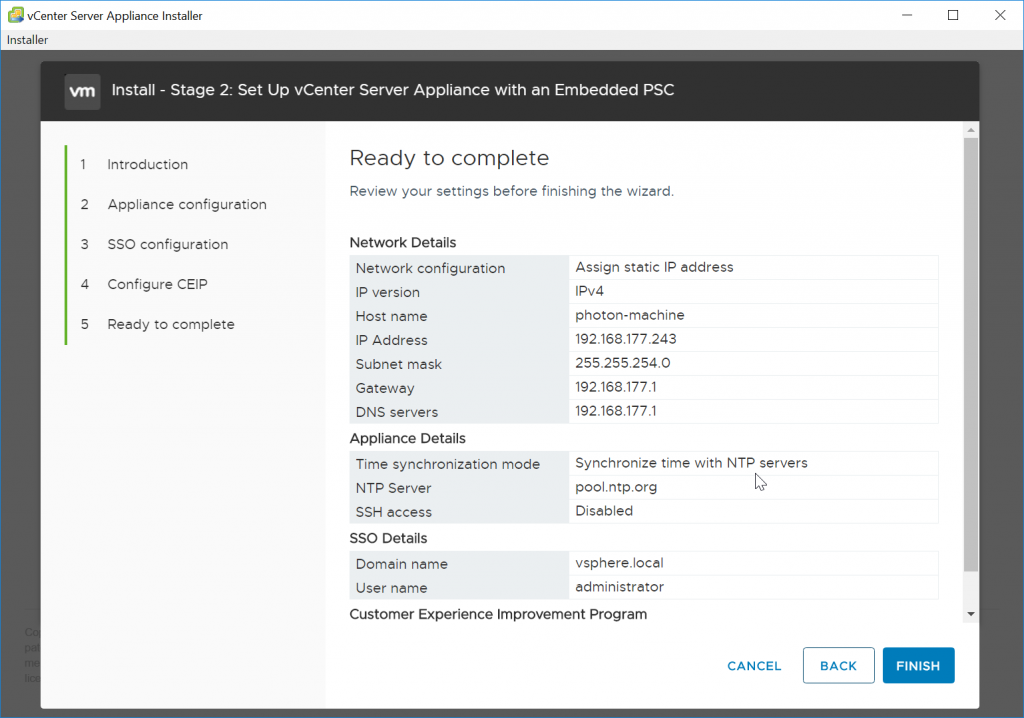Image resolution: width=1024 pixels, height=718 pixels.
Task: Click the 'SSH access' label
Action: click(x=393, y=512)
